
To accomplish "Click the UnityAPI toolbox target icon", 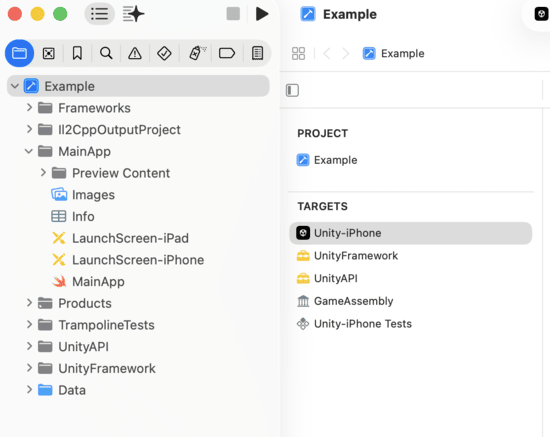I will 303,278.
